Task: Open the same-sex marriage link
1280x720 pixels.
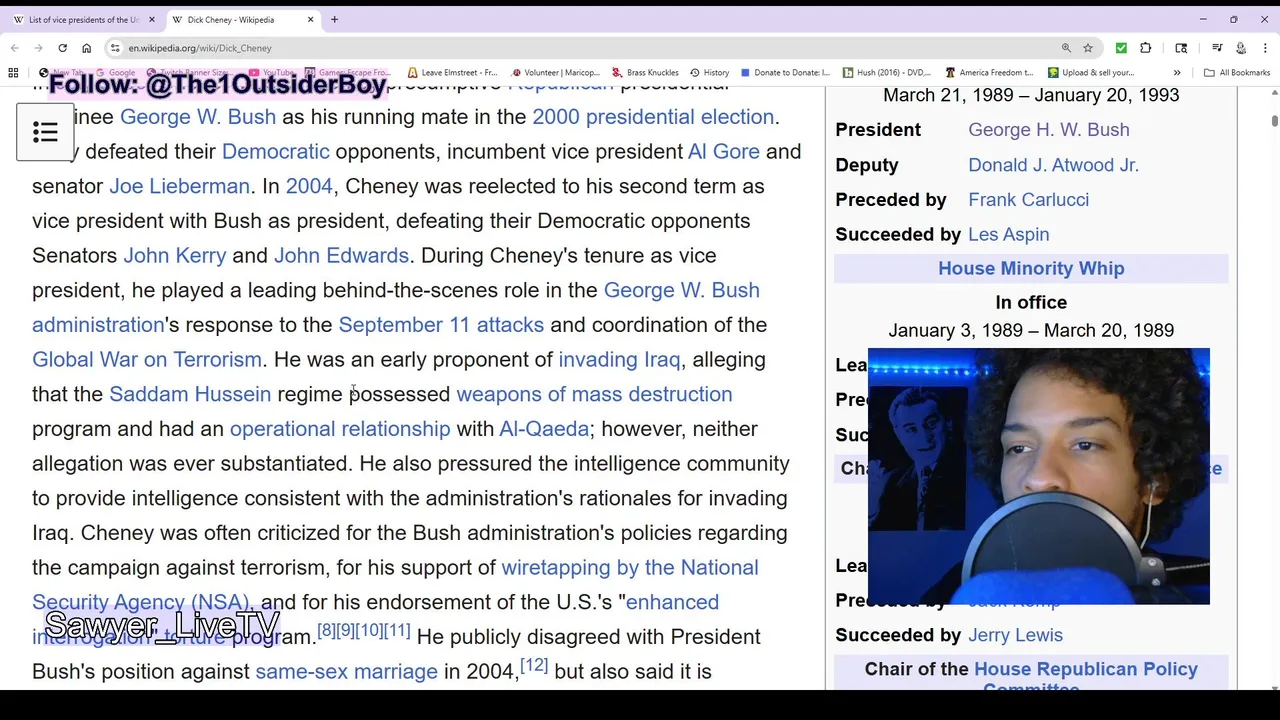Action: tap(346, 672)
